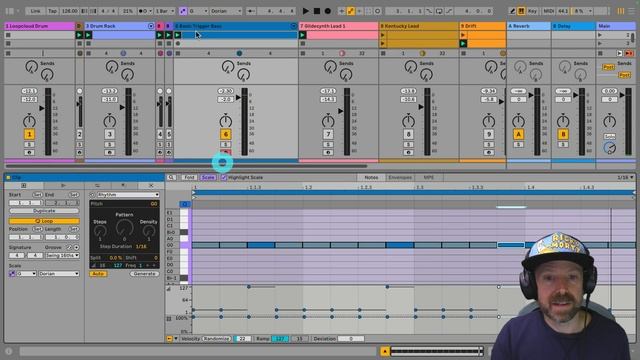Image resolution: width=640 pixels, height=360 pixels.
Task: Toggle the orange clip Loop switch
Action: [x=44, y=221]
